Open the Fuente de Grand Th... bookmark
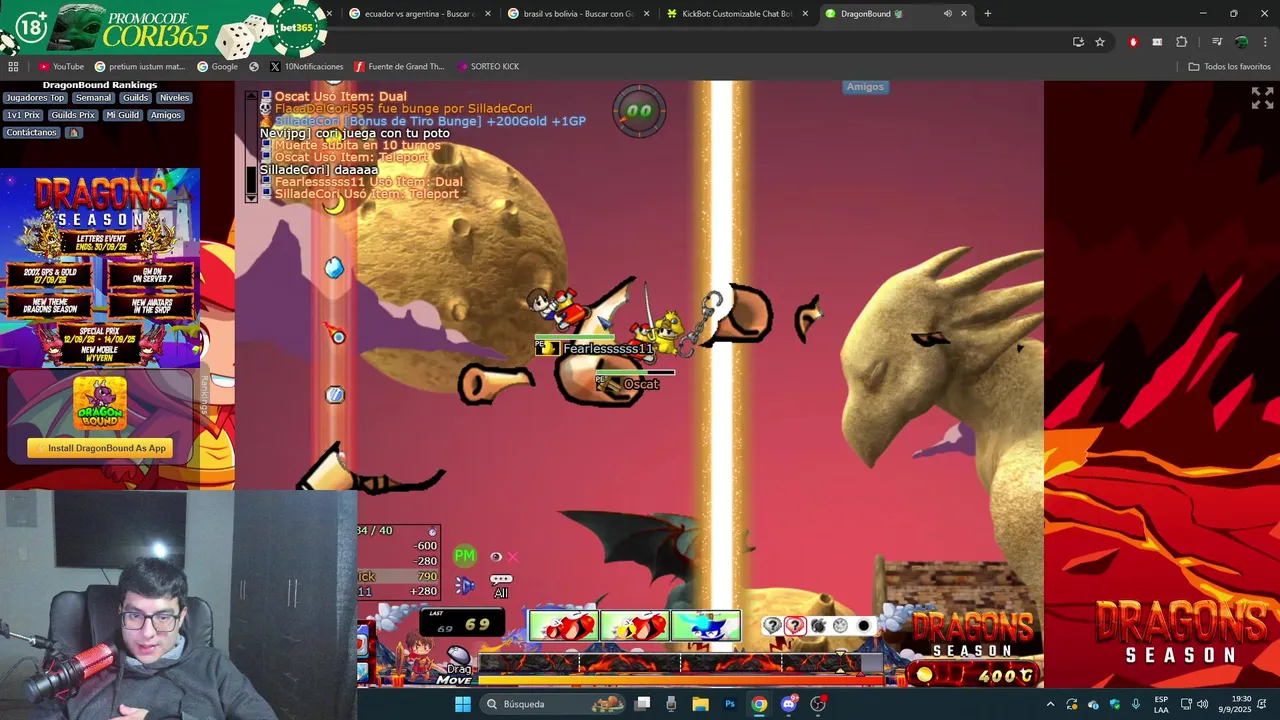 399,67
